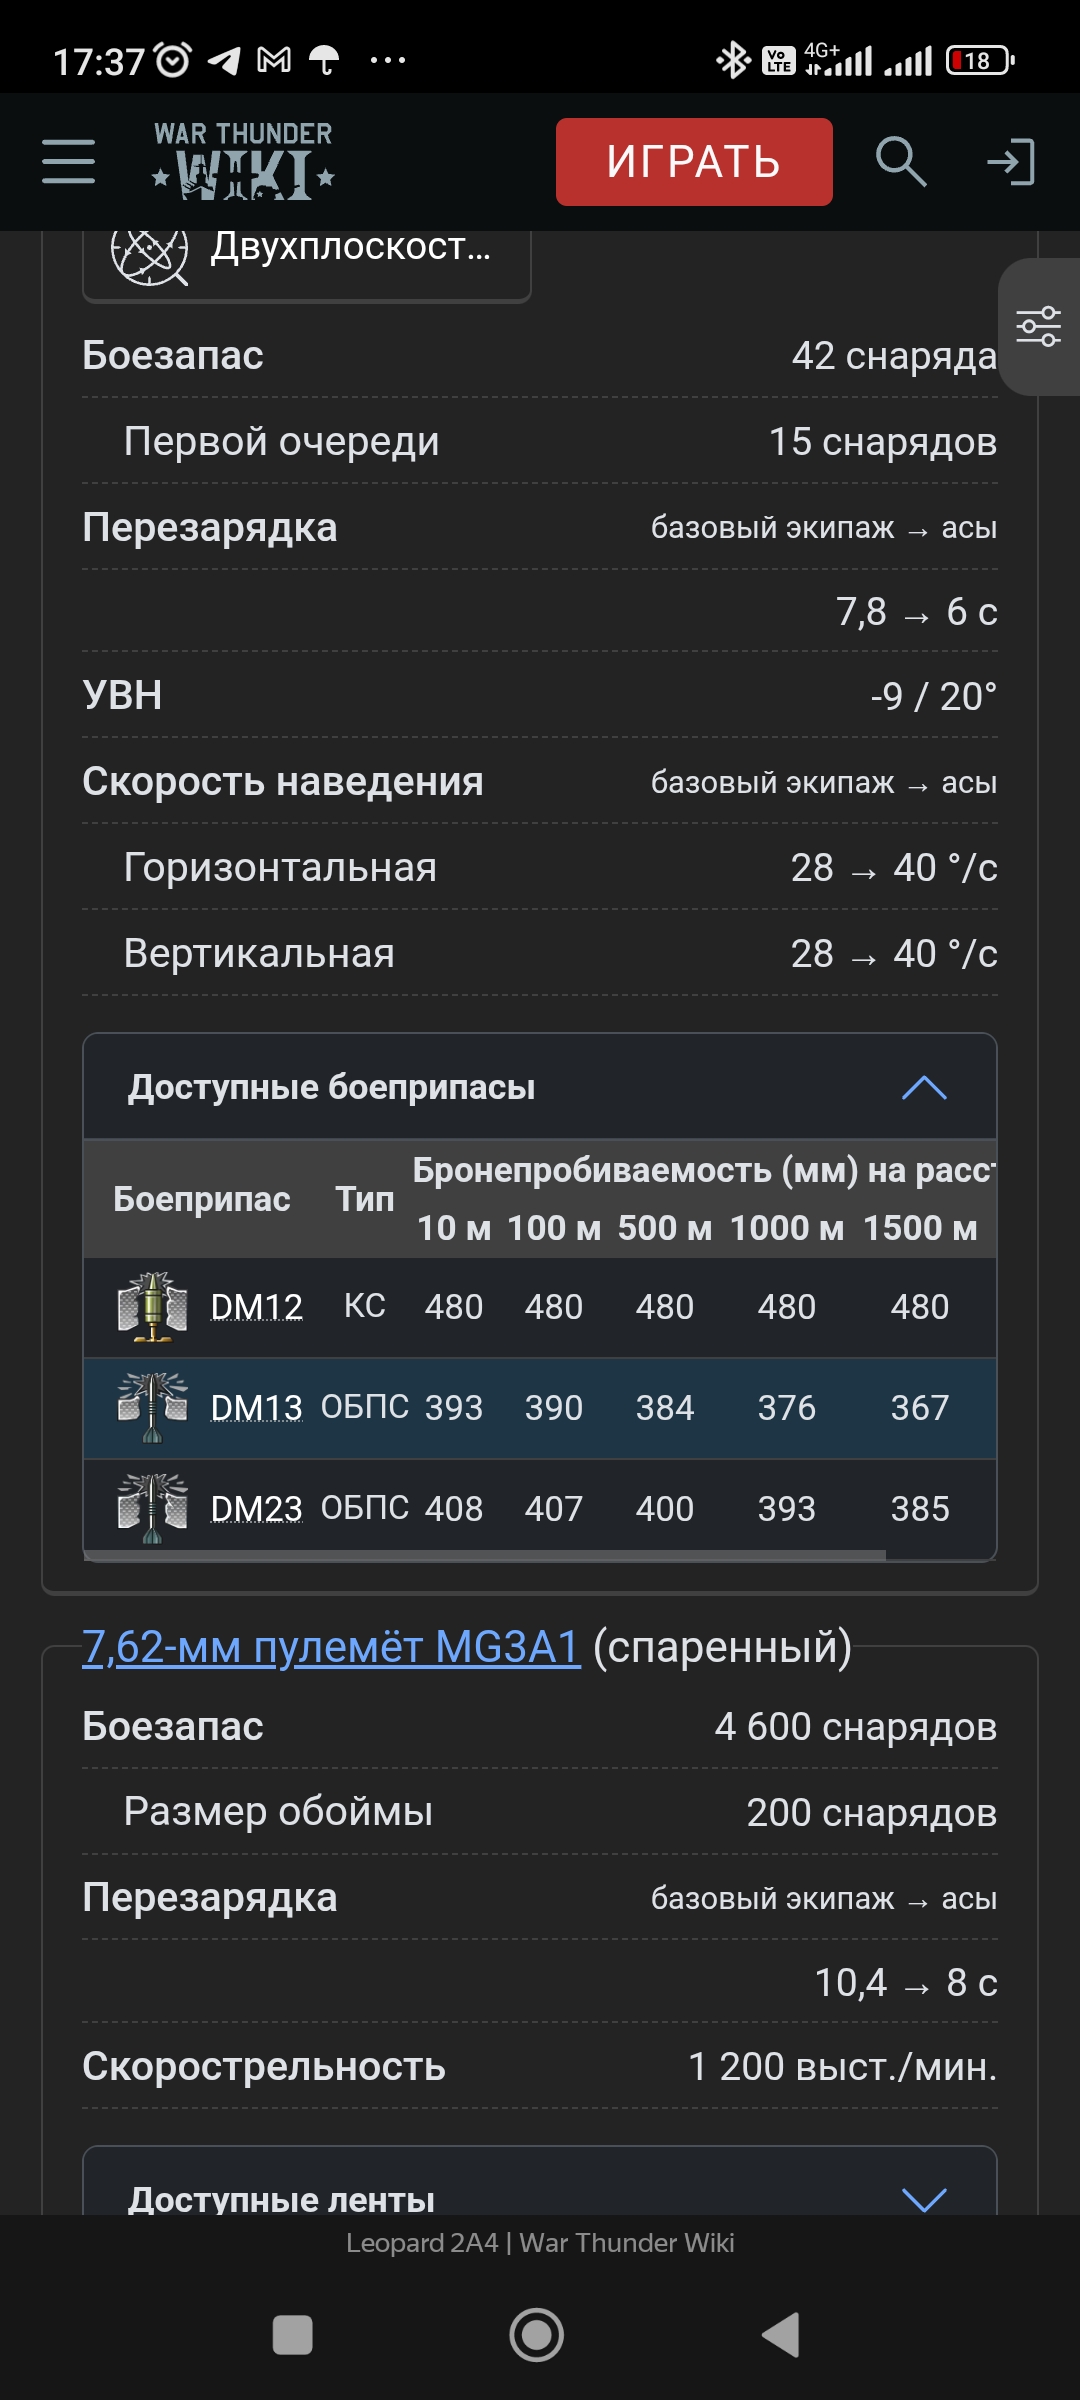This screenshot has height=2400, width=1080.
Task: Tap the DM12 shell icon
Action: pyautogui.click(x=152, y=1306)
